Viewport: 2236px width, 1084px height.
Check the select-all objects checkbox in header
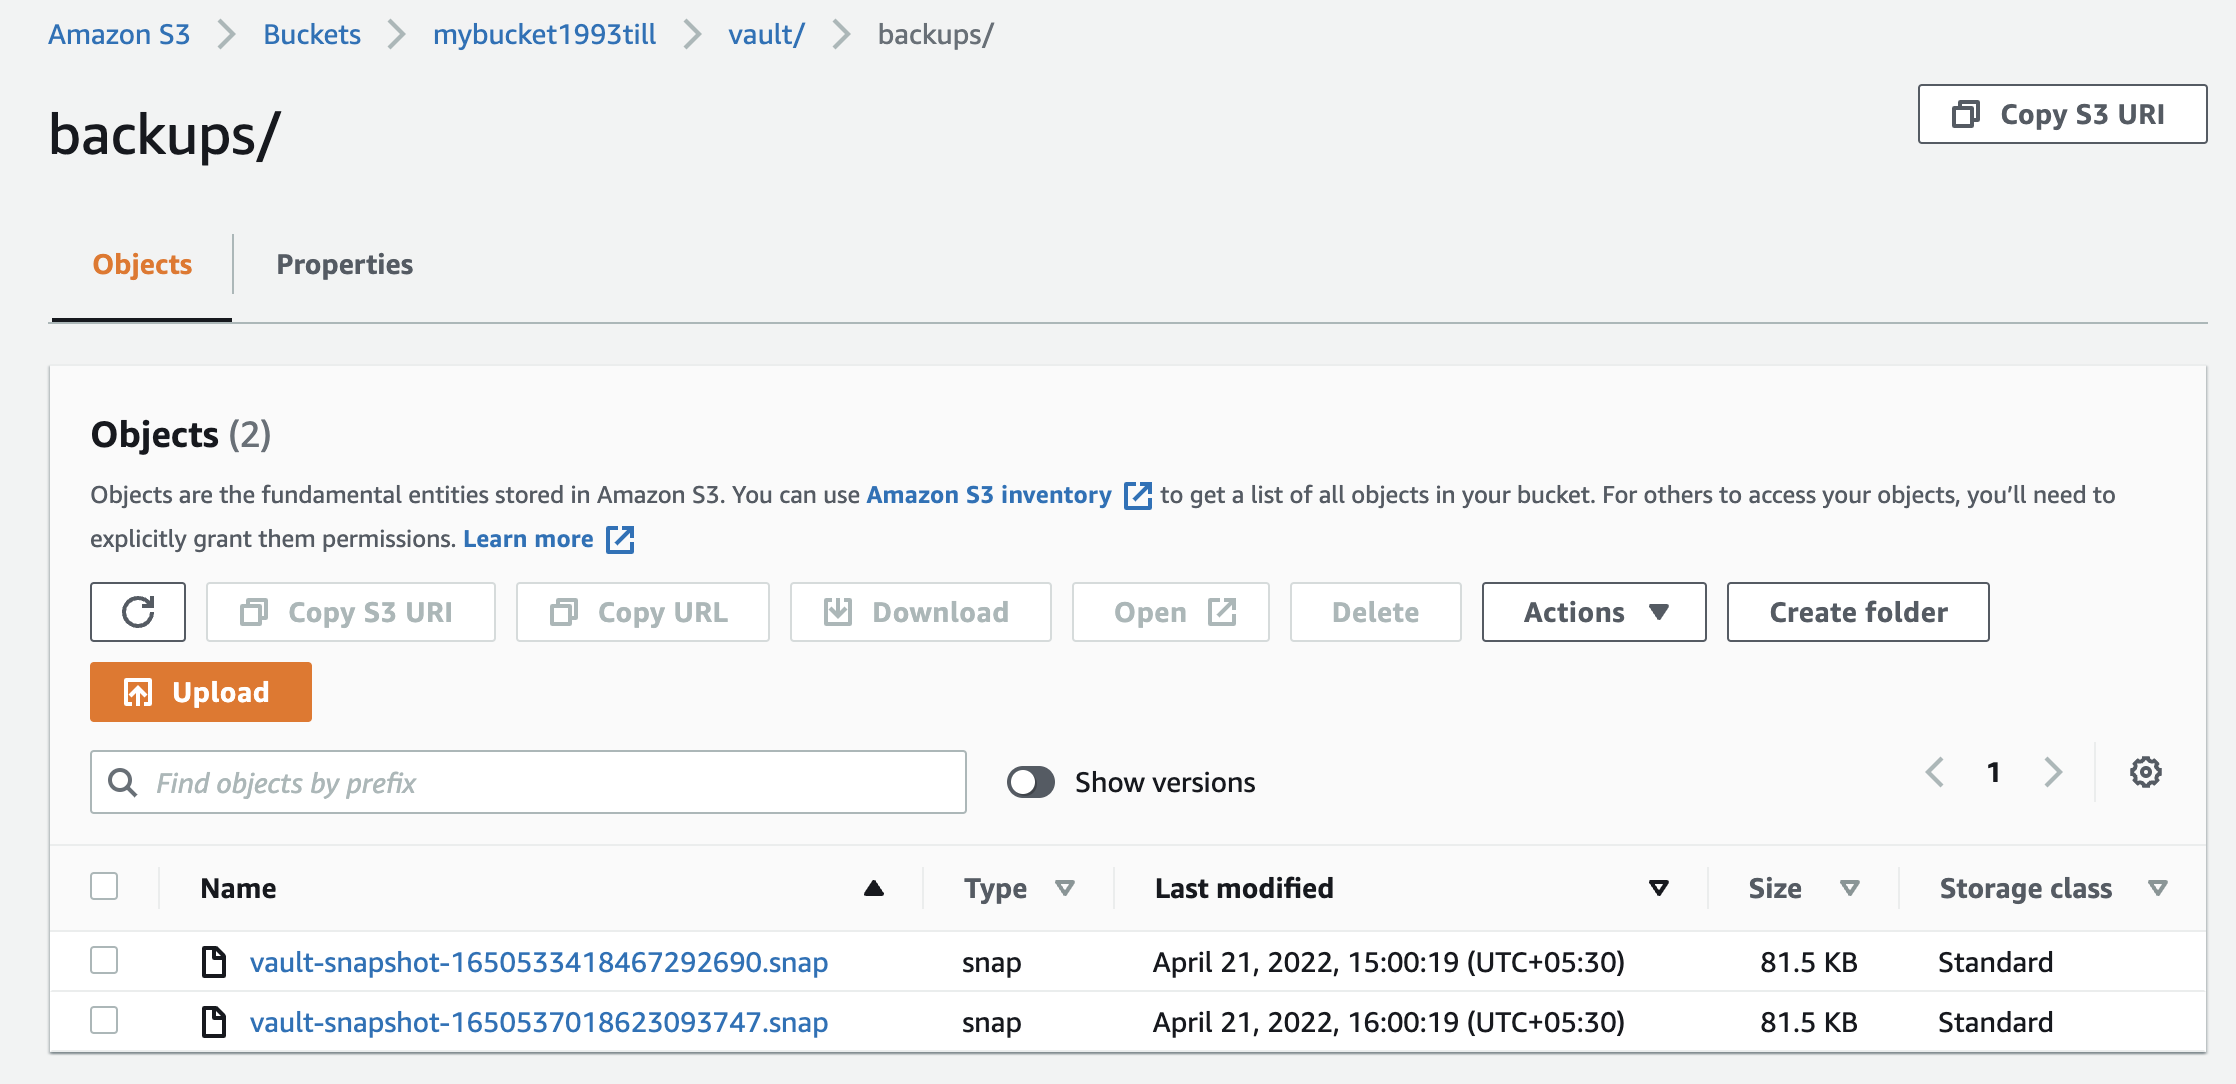coord(104,887)
